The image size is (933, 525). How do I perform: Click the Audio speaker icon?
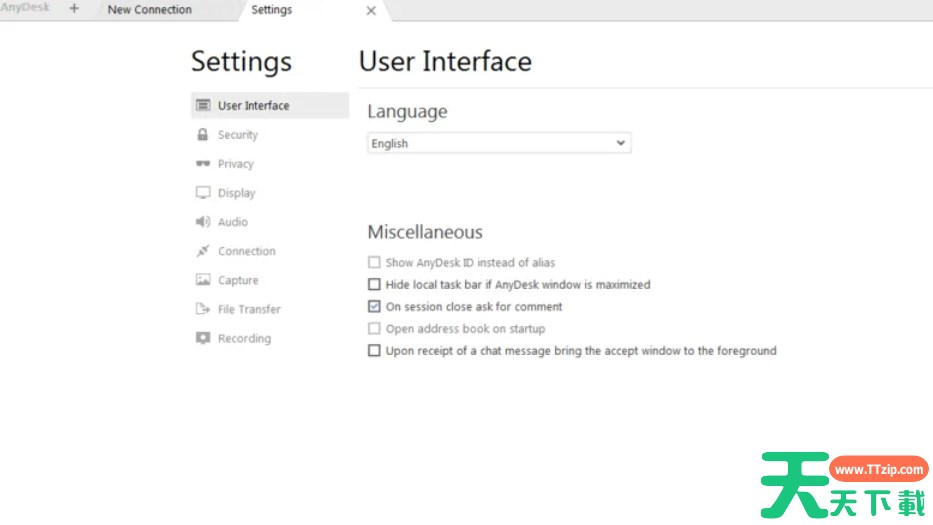[203, 222]
